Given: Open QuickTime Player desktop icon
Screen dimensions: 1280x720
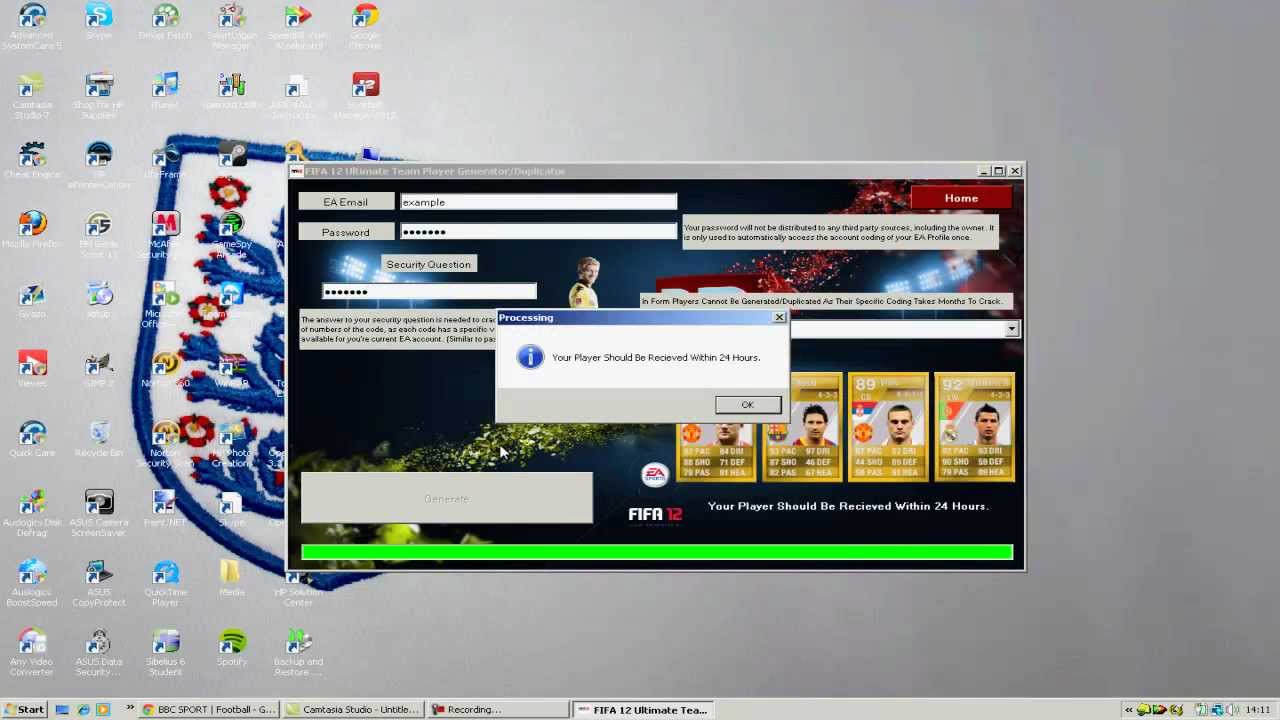Looking at the screenshot, I should [x=165, y=583].
